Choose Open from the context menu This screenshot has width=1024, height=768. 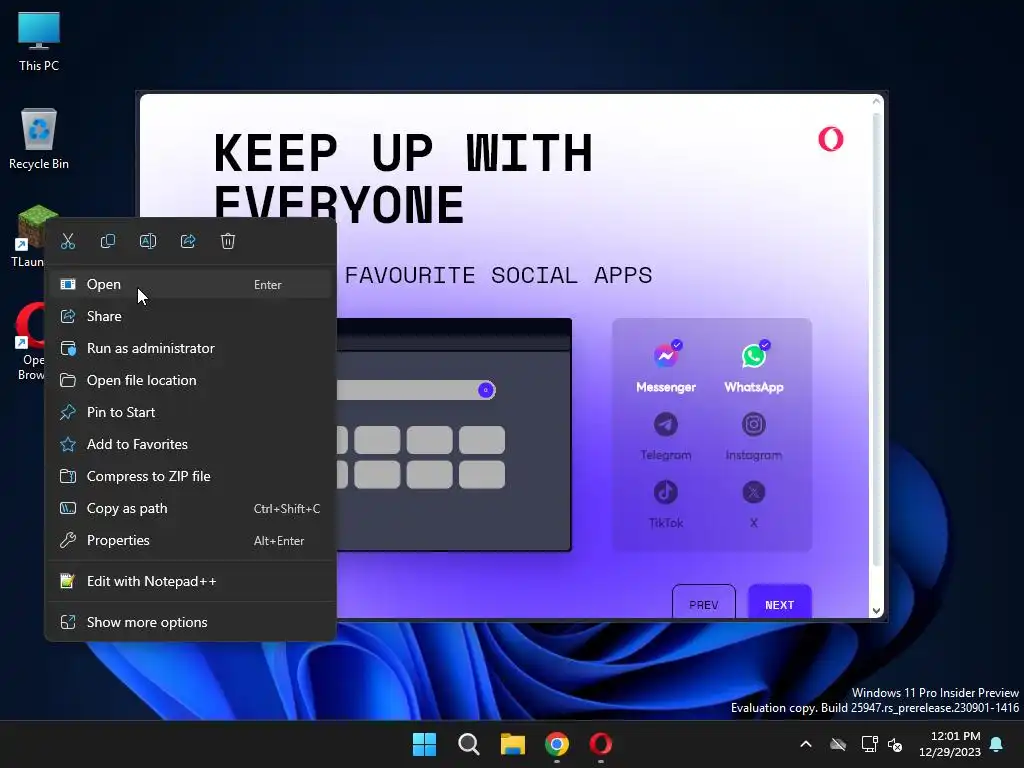(x=190, y=284)
